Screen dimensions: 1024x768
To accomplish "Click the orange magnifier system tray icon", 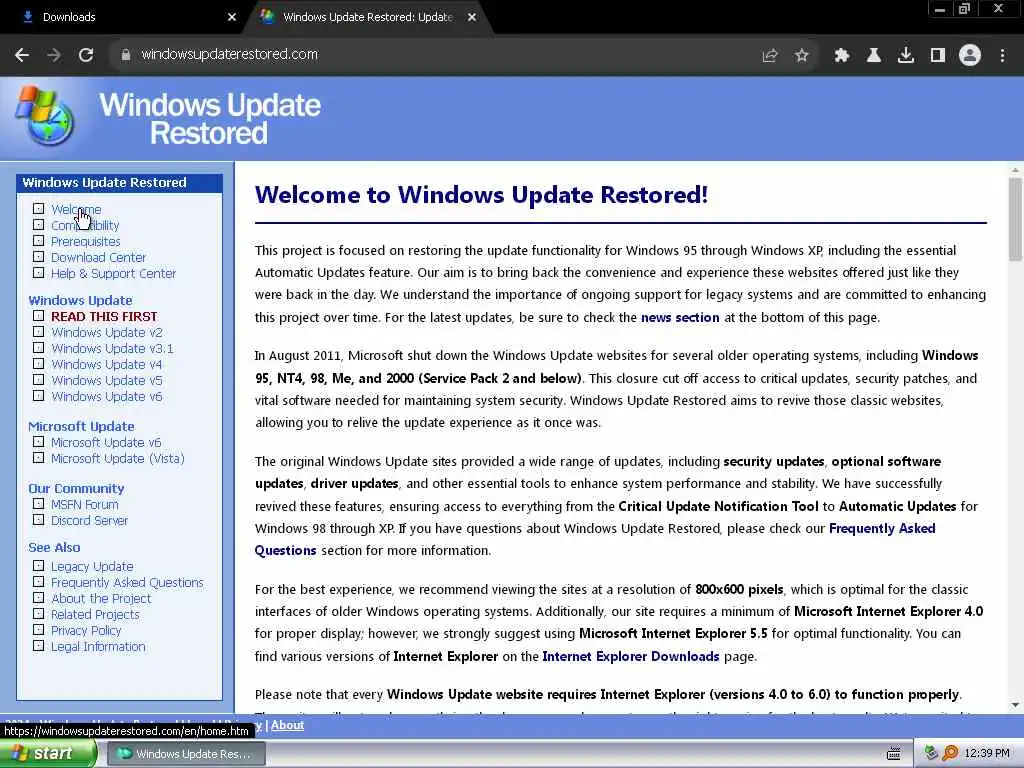I will 950,753.
